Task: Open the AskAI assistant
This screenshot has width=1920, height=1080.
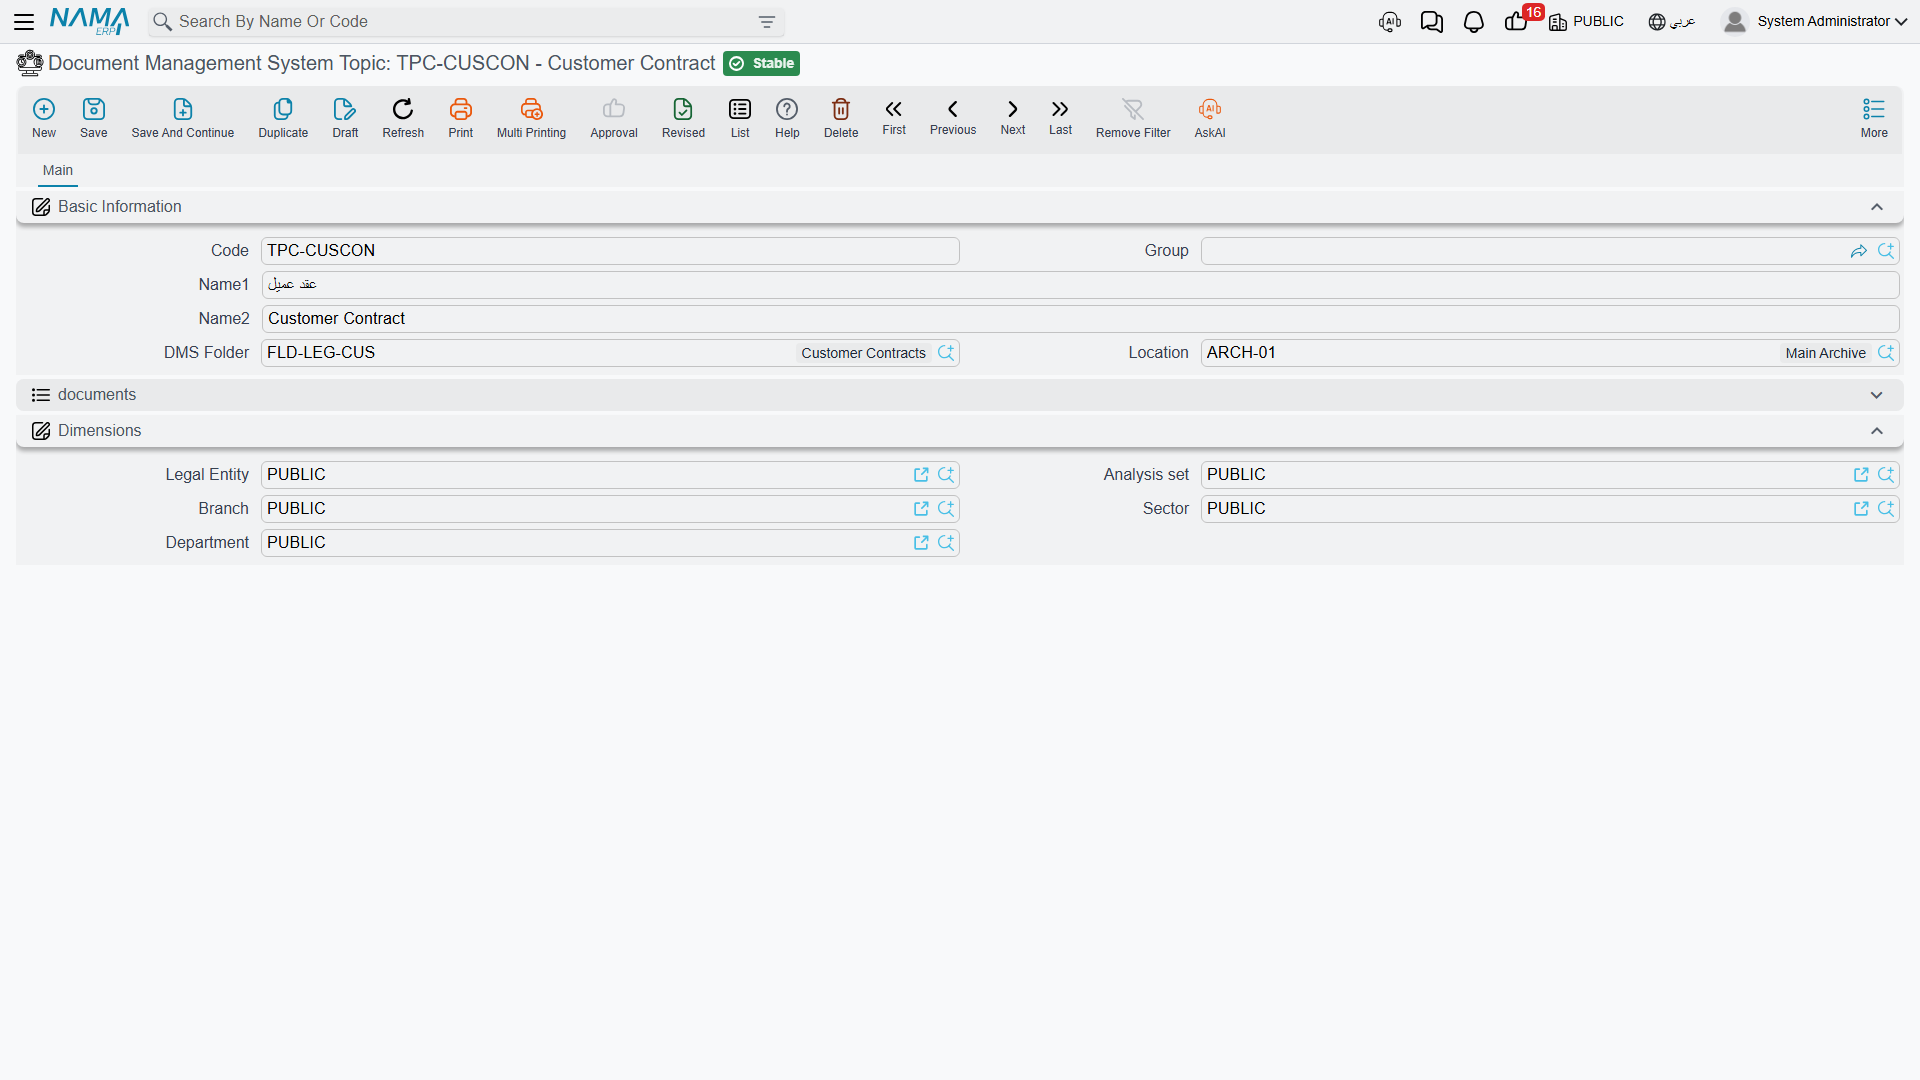Action: (1210, 117)
